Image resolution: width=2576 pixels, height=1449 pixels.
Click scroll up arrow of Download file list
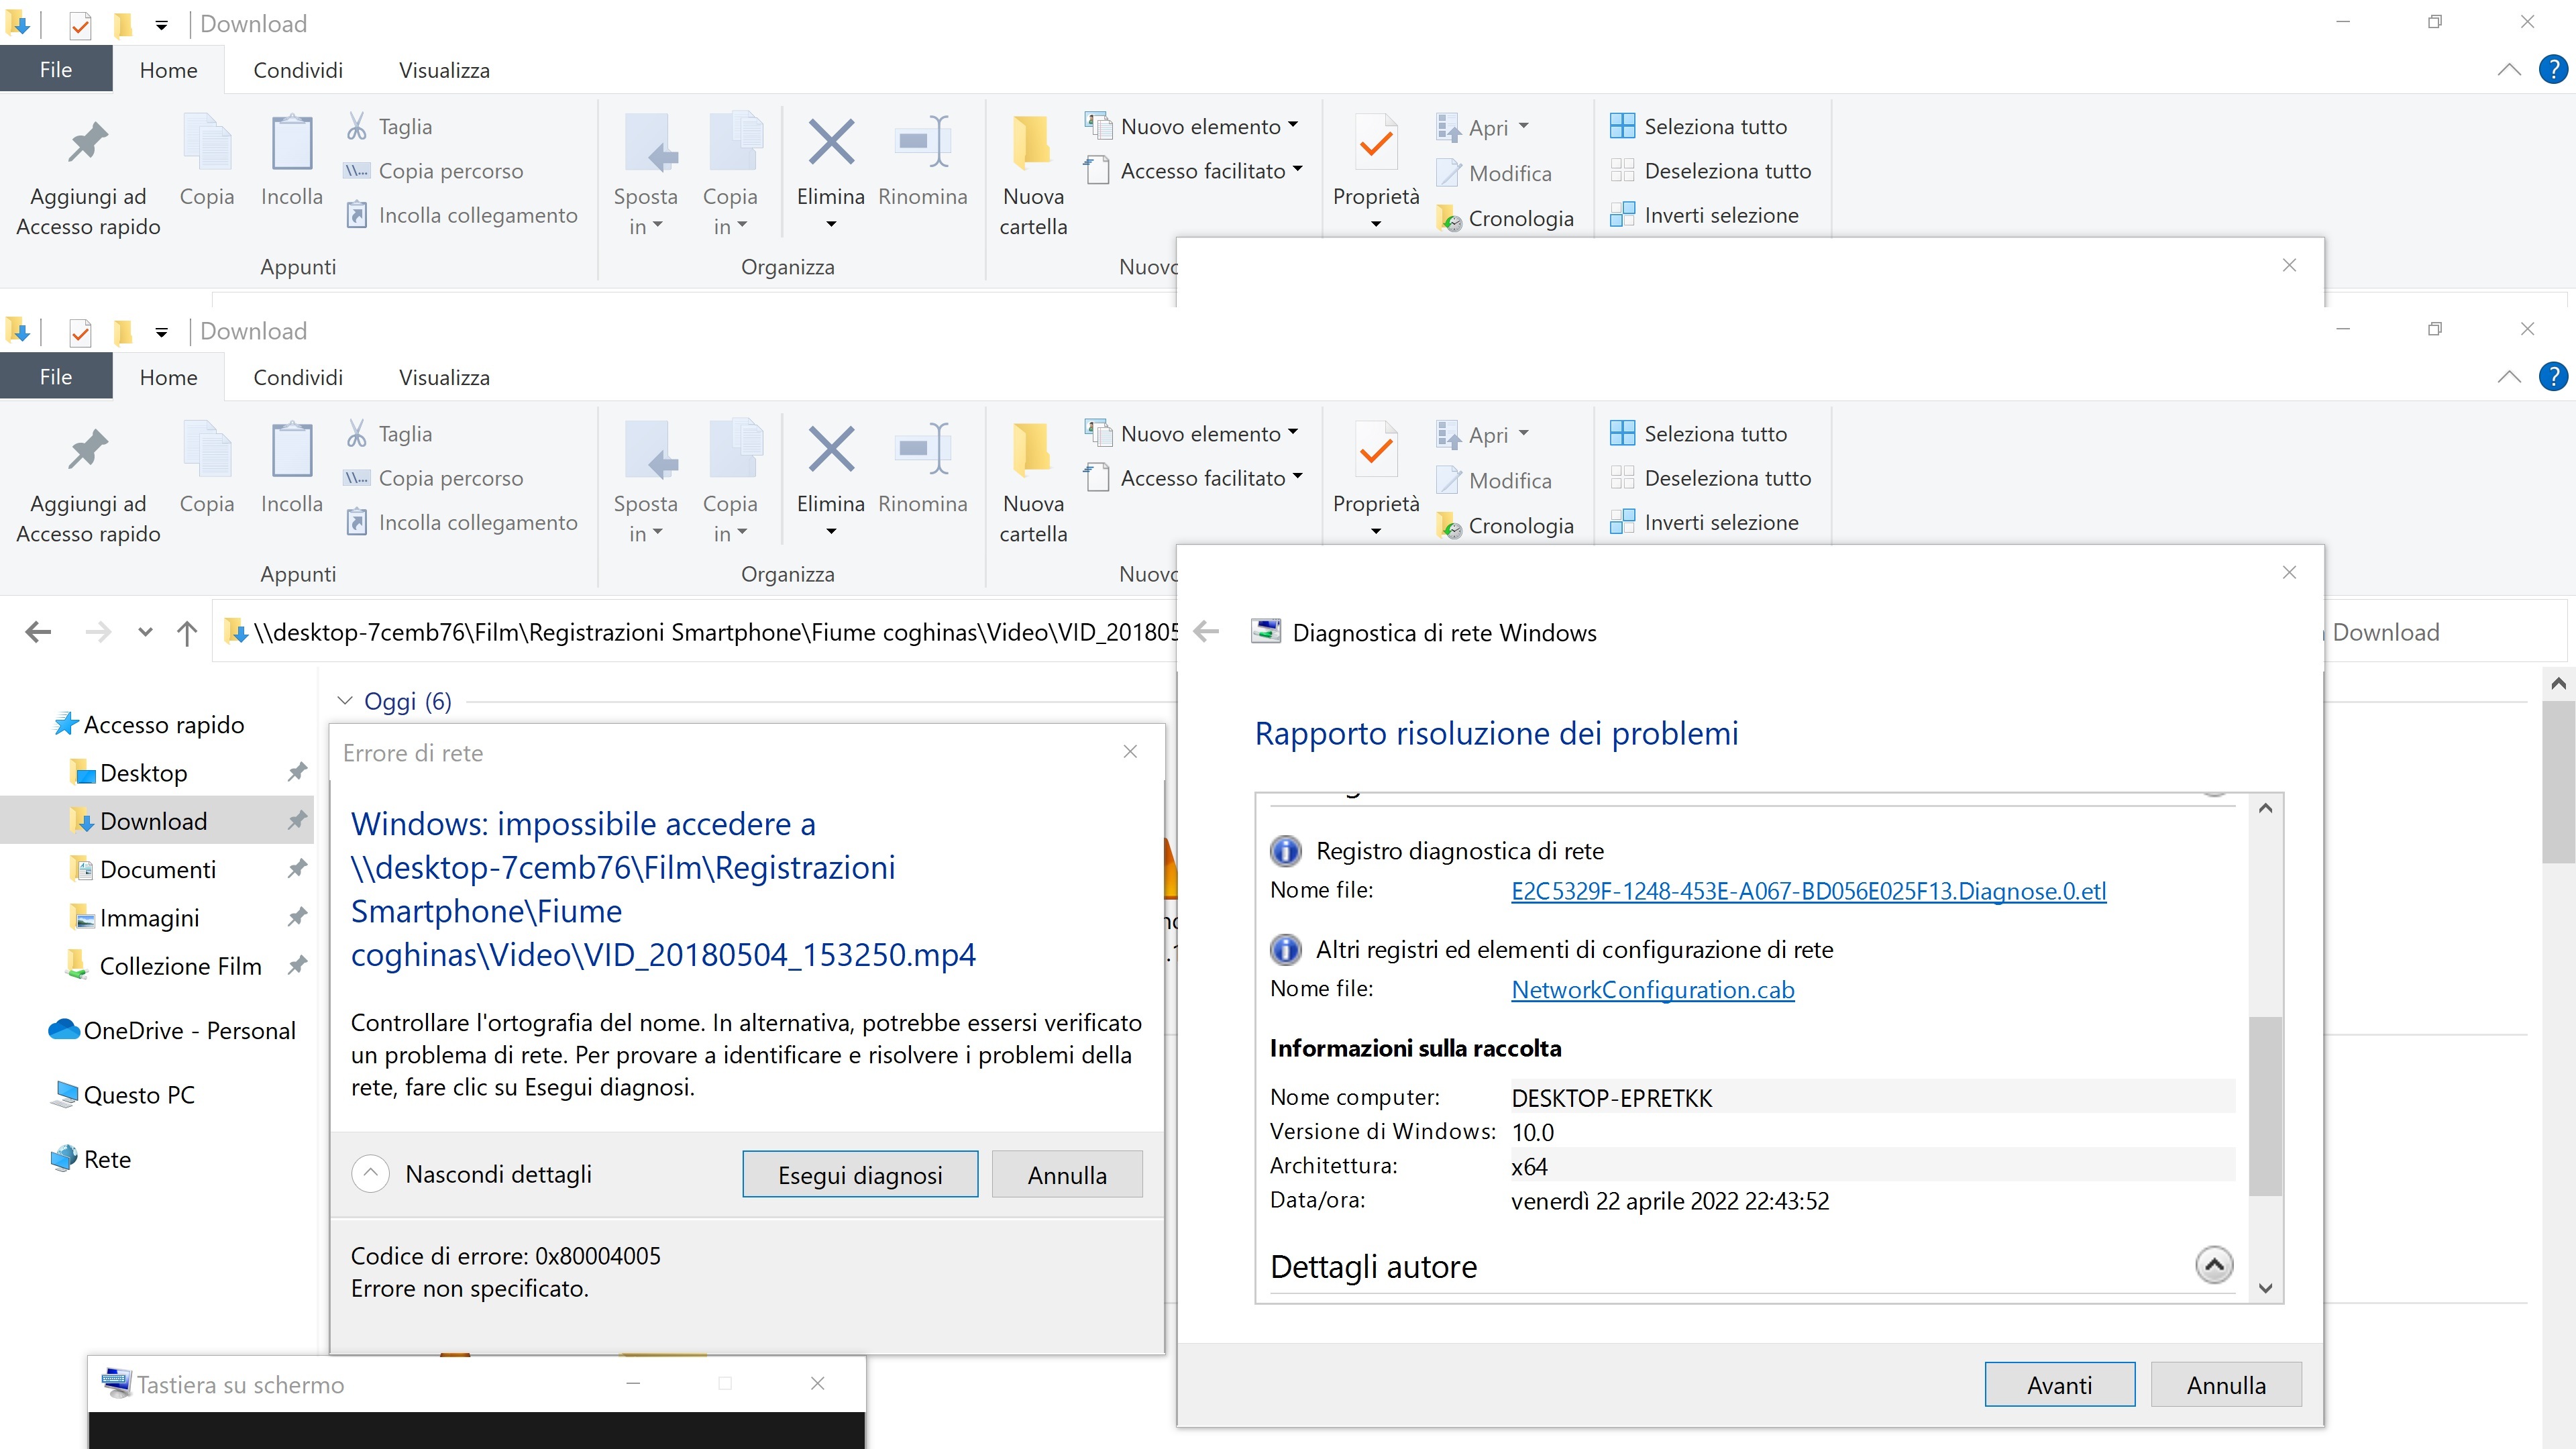[x=2558, y=683]
